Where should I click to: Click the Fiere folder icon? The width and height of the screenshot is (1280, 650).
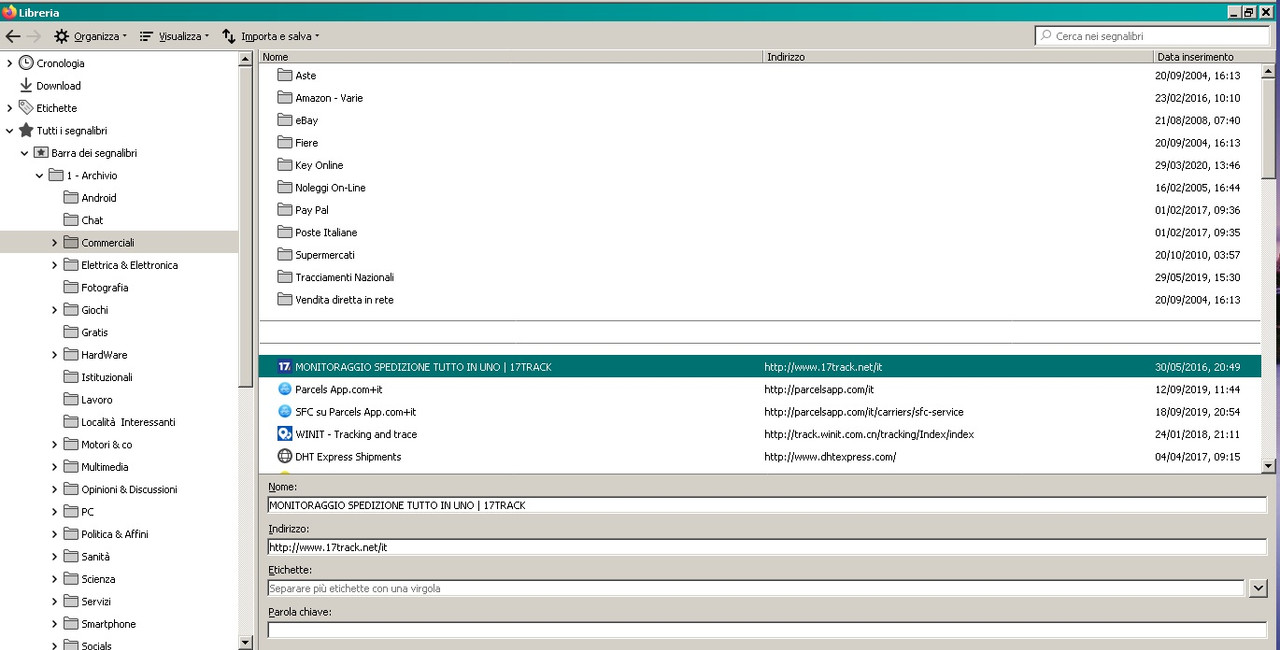(x=285, y=143)
